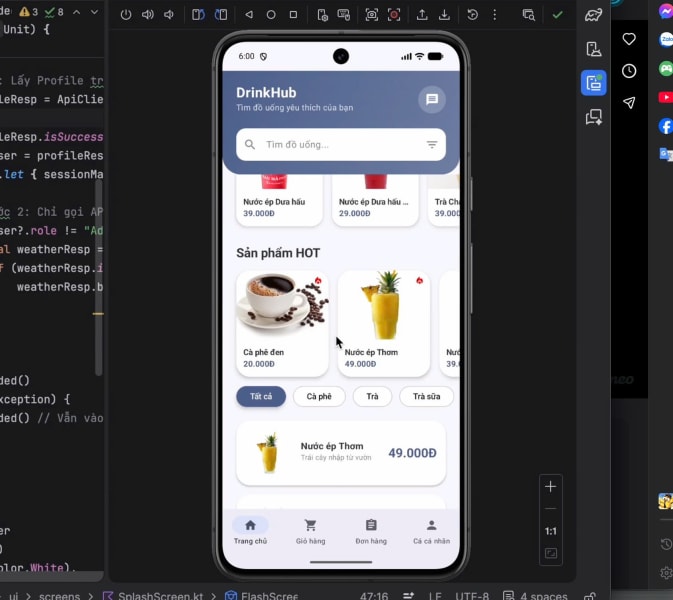The width and height of the screenshot is (673, 600).
Task: Open the Giỏ hàng bottom tab
Action: [x=310, y=531]
